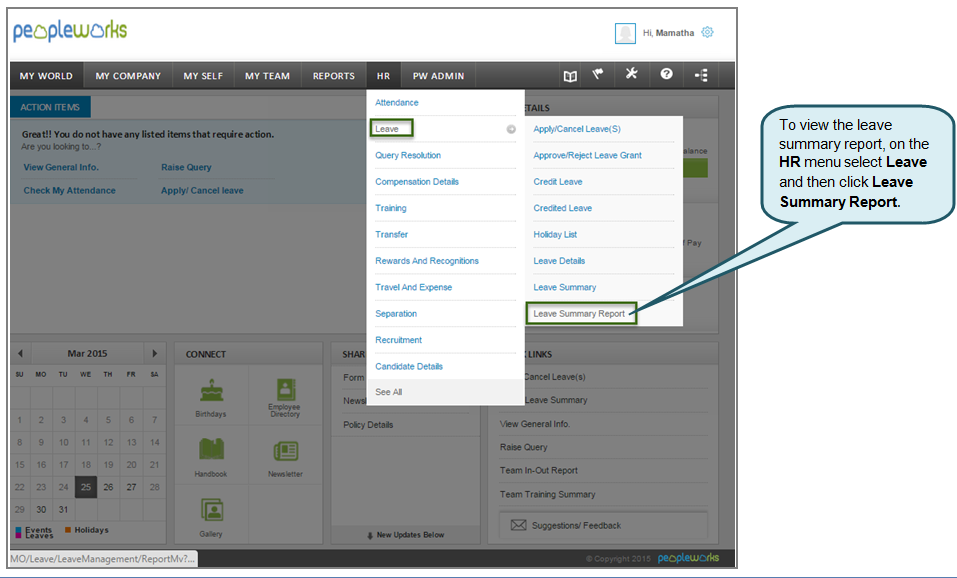
Task: Open the MY SELF menu
Action: pyautogui.click(x=203, y=76)
